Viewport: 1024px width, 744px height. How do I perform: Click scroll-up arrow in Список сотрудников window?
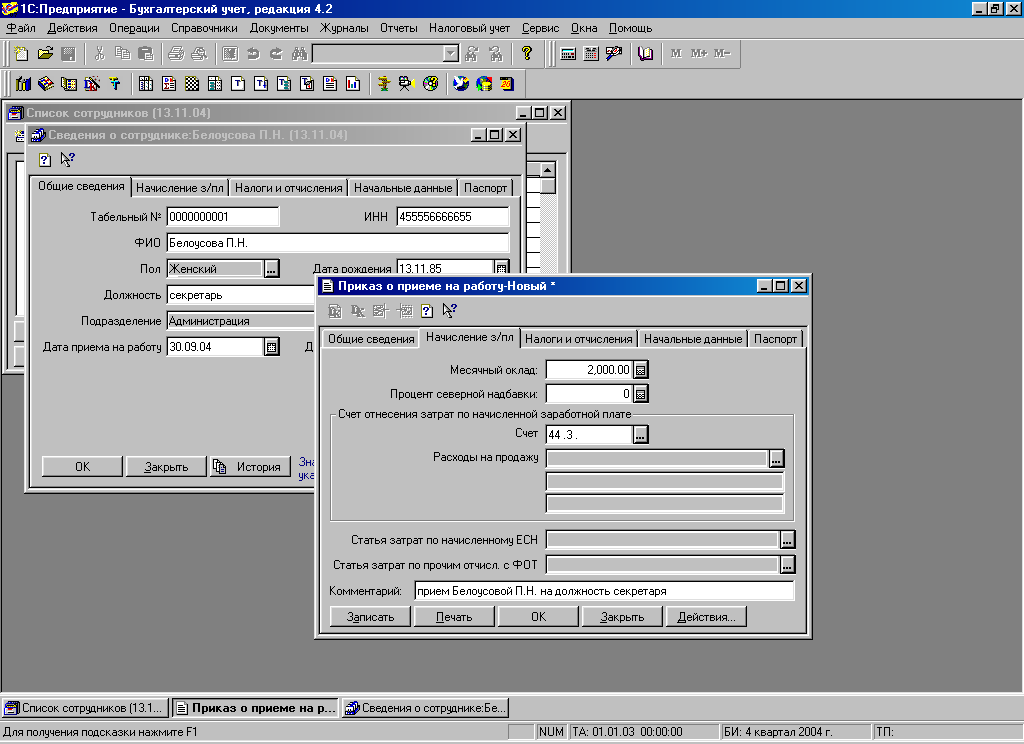coord(547,170)
